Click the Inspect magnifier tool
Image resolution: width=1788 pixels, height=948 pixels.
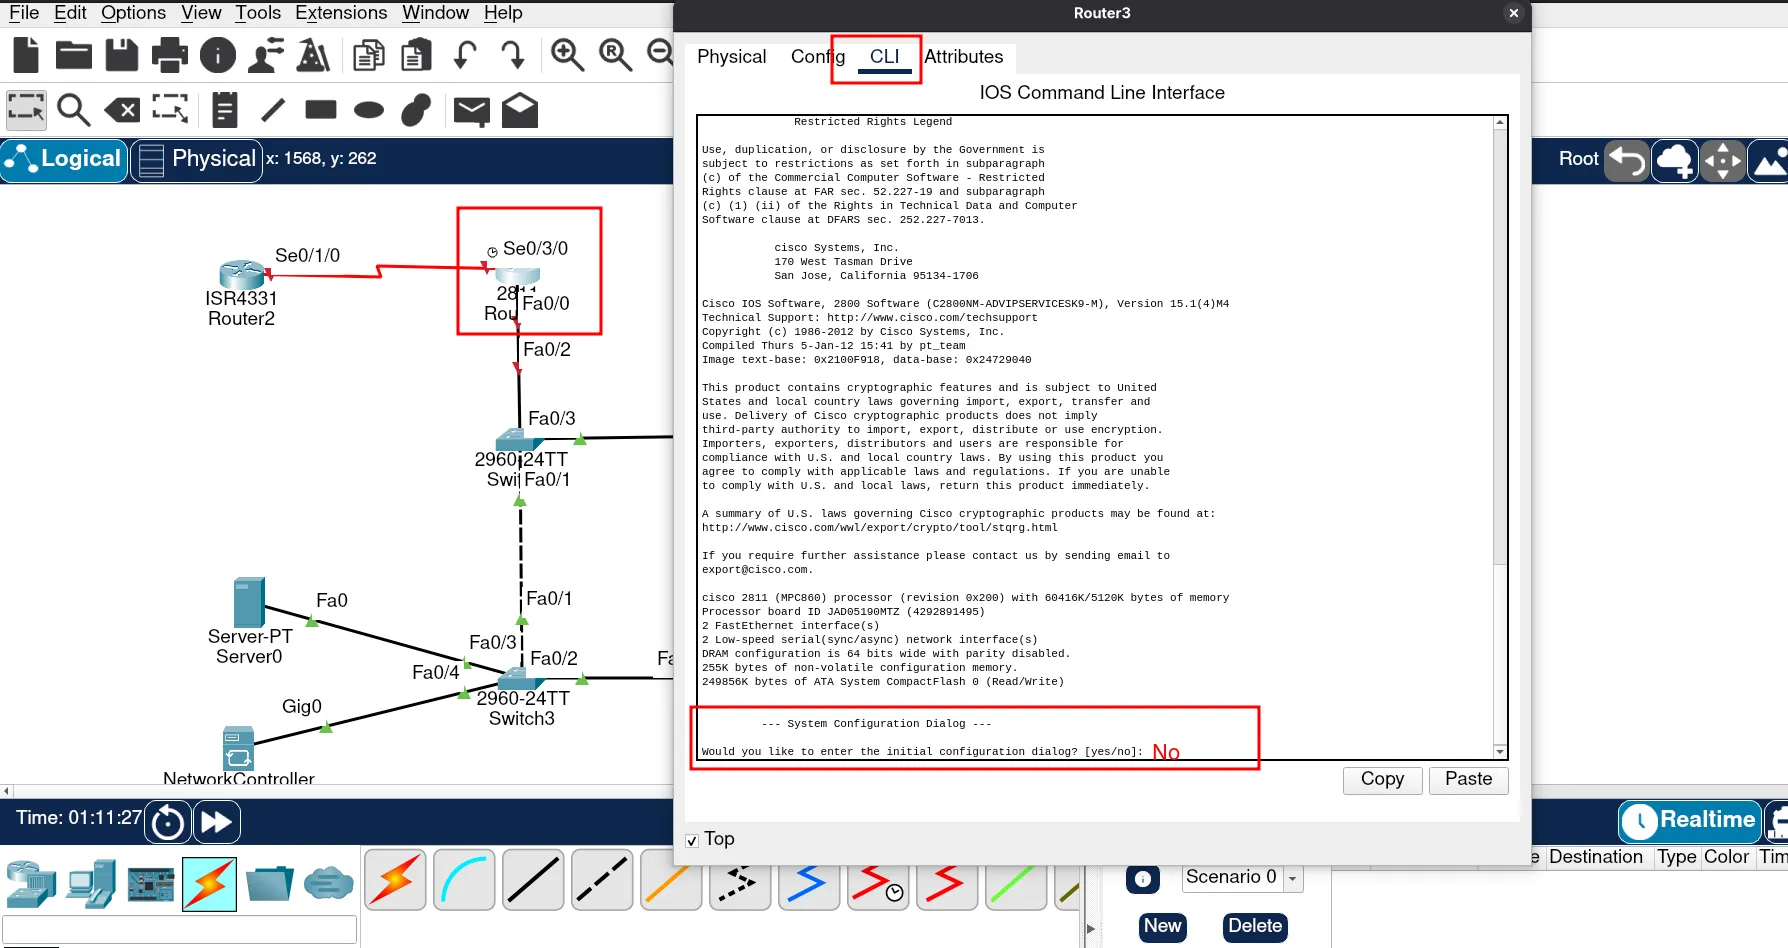[73, 110]
